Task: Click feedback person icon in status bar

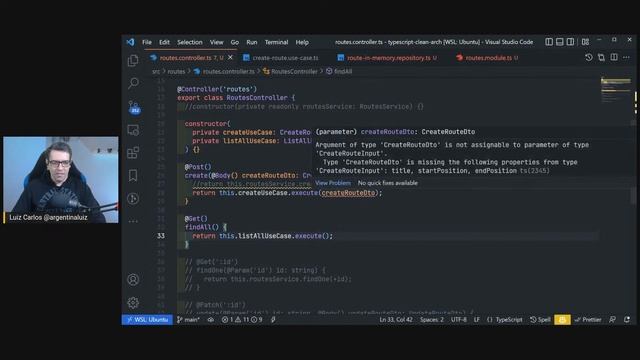Action: pyautogui.click(x=612, y=320)
